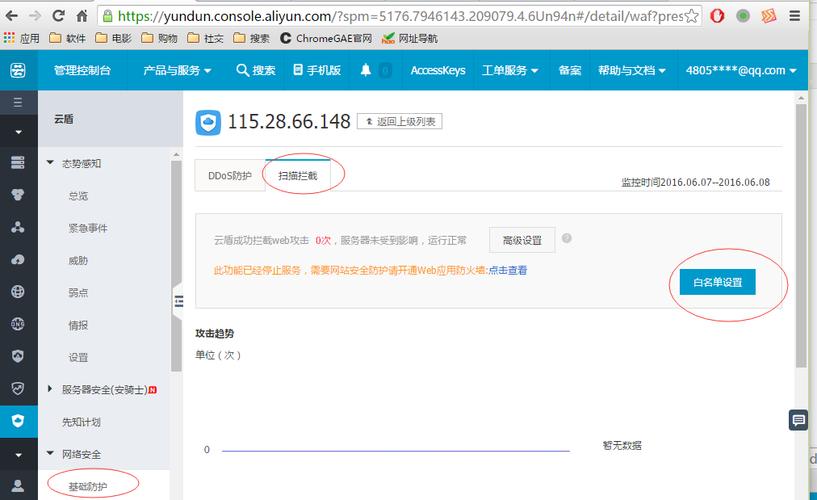Switch to the 扫描拦截 tab
This screenshot has width=817, height=500.
pos(298,176)
